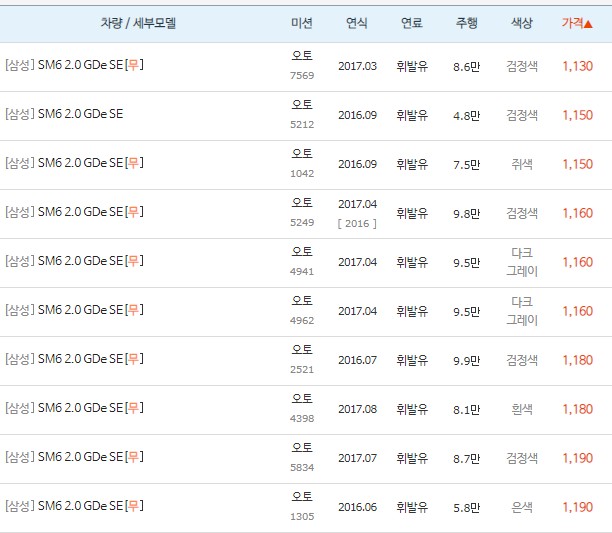Click the 다크 그레이 color in row 4941

click(522, 262)
